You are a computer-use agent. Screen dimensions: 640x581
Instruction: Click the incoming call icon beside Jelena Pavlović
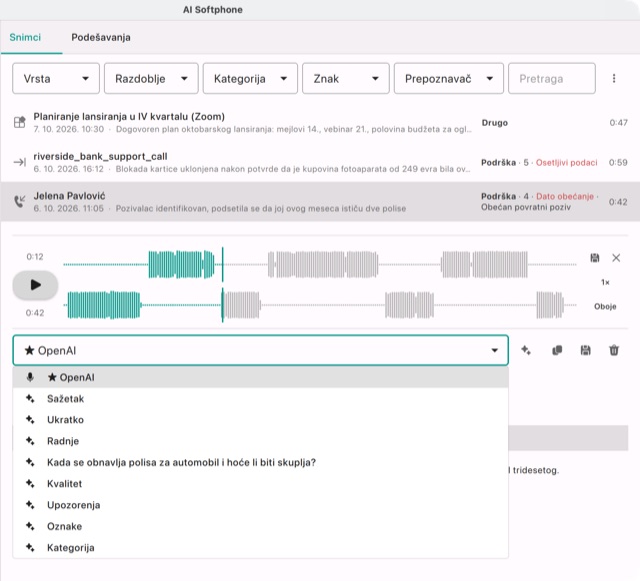(20, 201)
